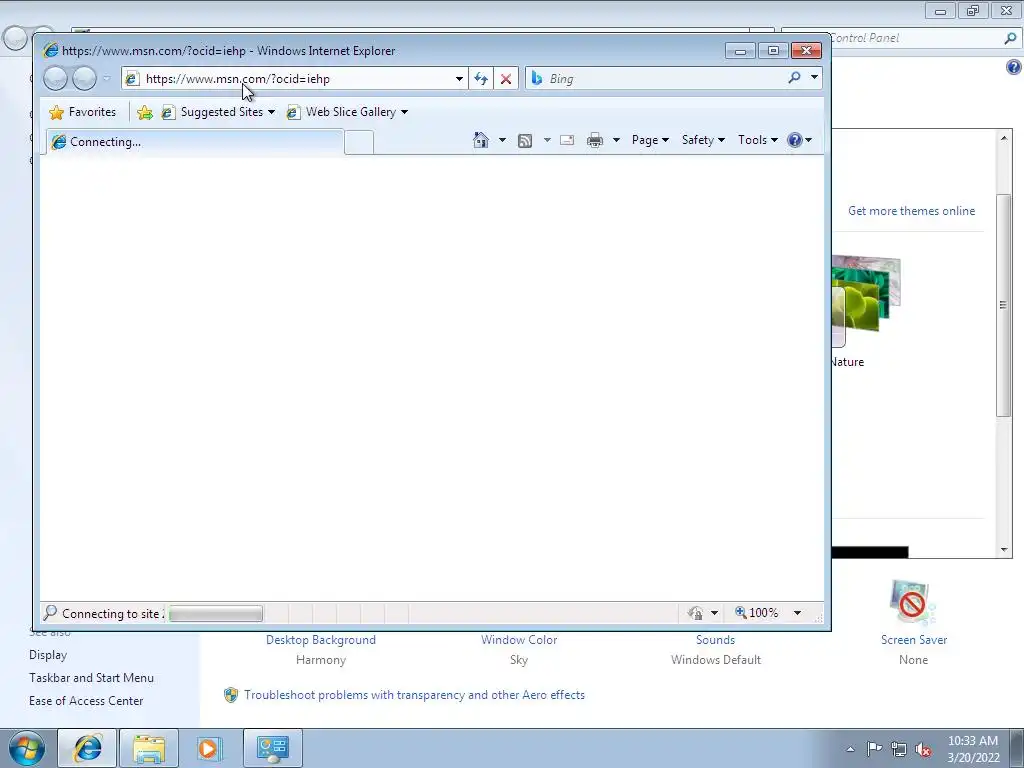Viewport: 1024px width, 768px height.
Task: Click the Add to Favorites Bar icon
Action: pos(145,112)
